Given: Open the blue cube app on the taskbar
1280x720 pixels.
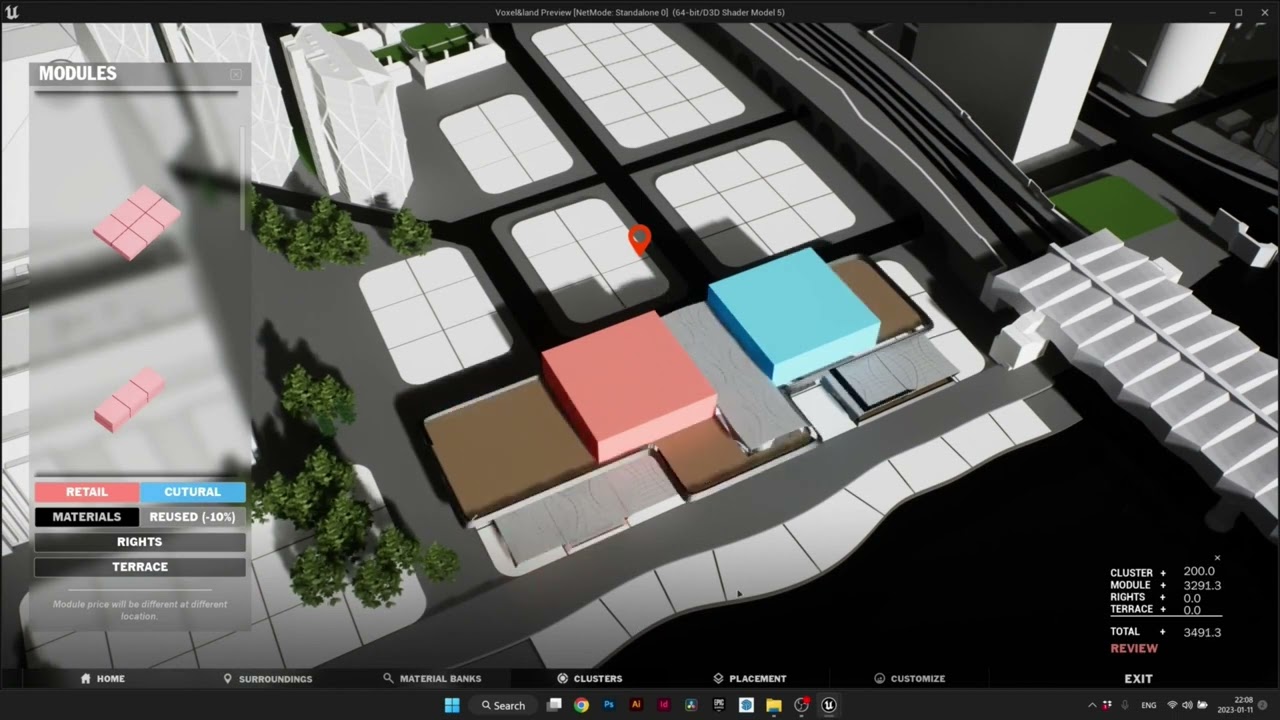Looking at the screenshot, I should [x=746, y=705].
